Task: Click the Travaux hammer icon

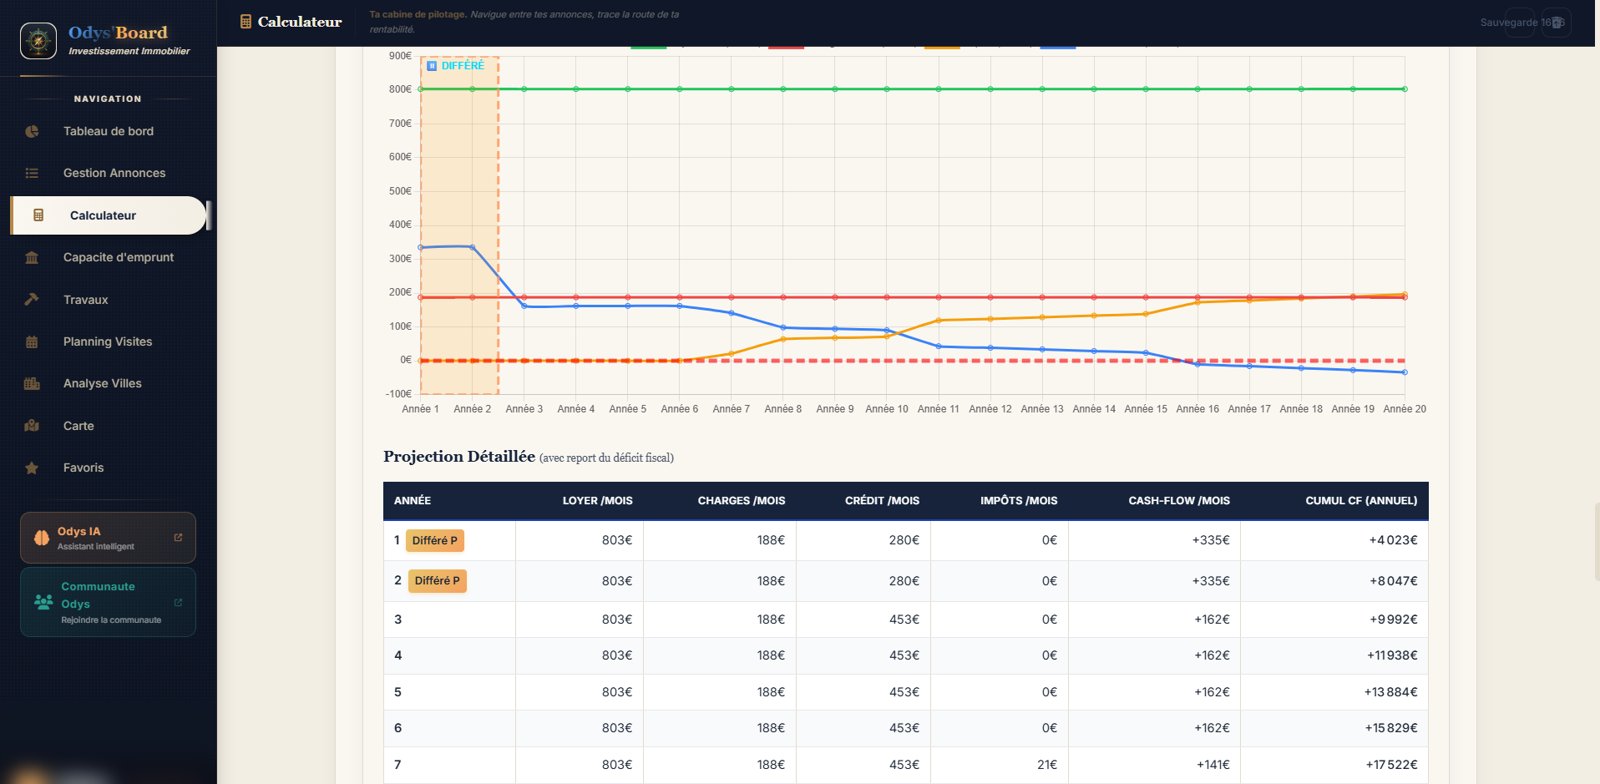Action: [32, 299]
